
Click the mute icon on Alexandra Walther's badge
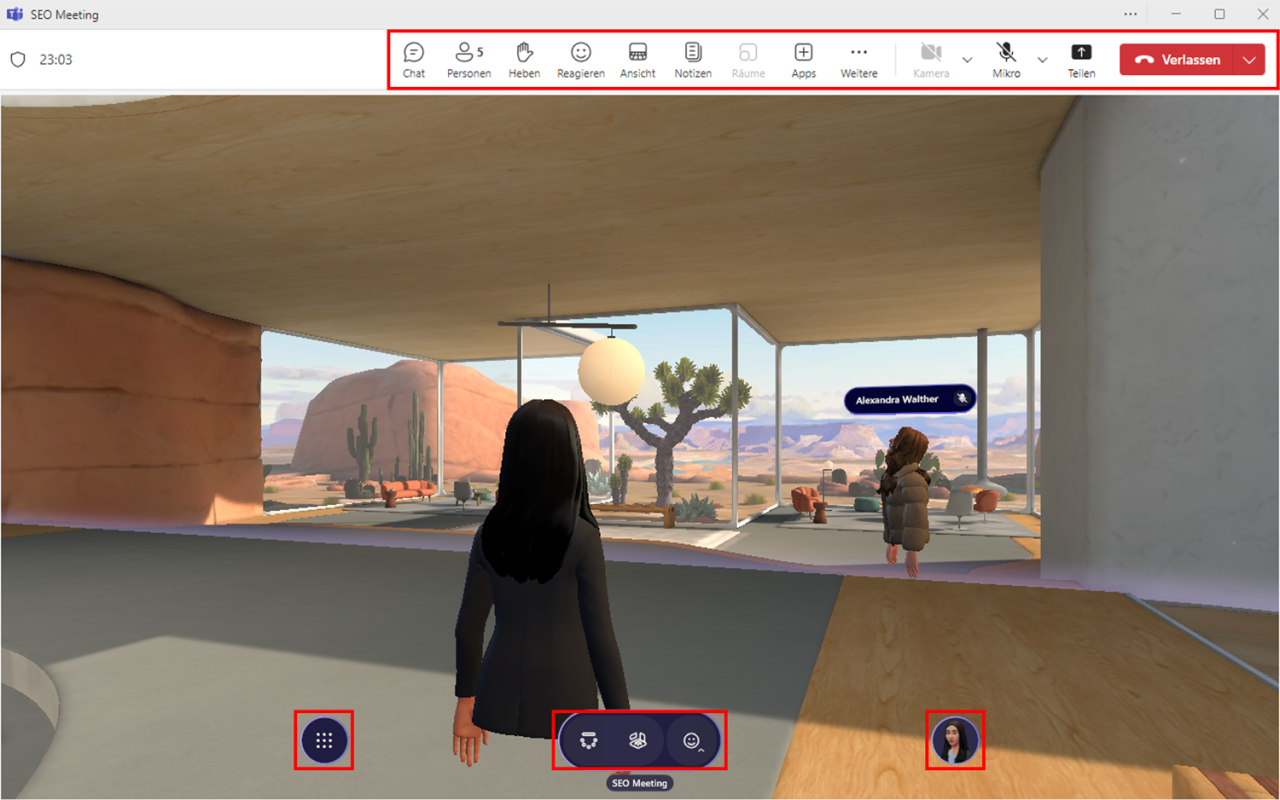click(x=962, y=399)
